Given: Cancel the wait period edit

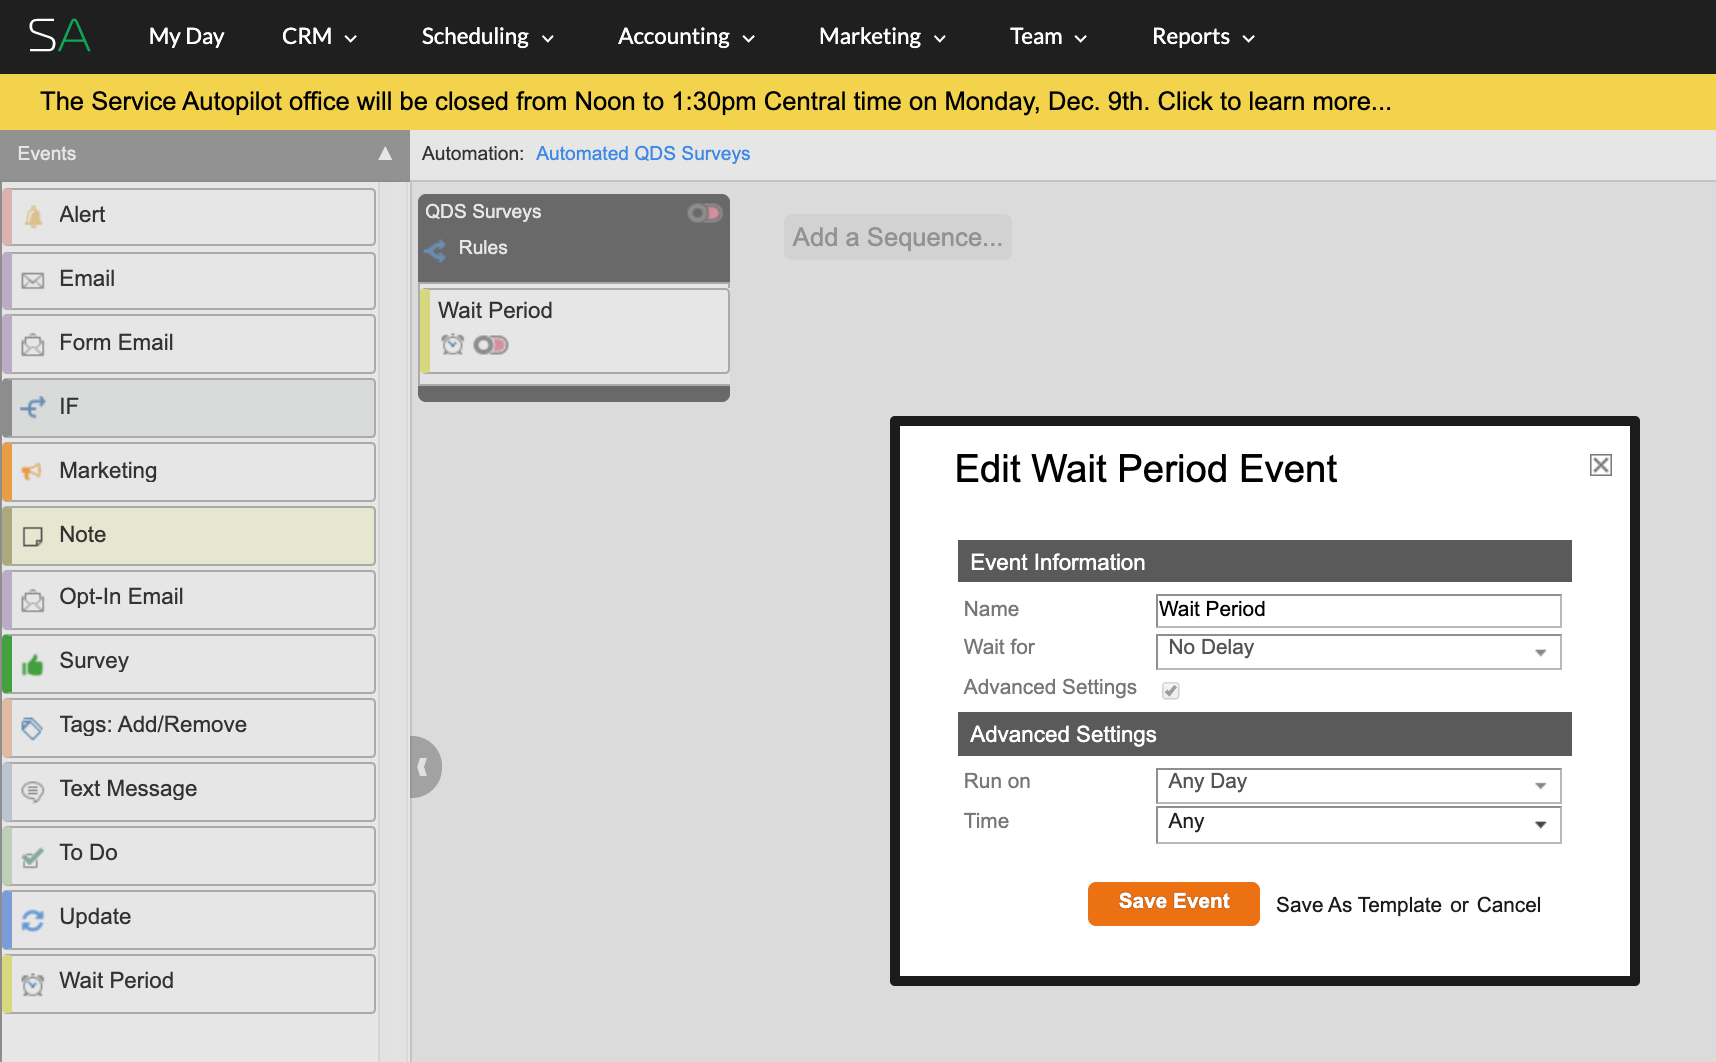Looking at the screenshot, I should (1509, 905).
